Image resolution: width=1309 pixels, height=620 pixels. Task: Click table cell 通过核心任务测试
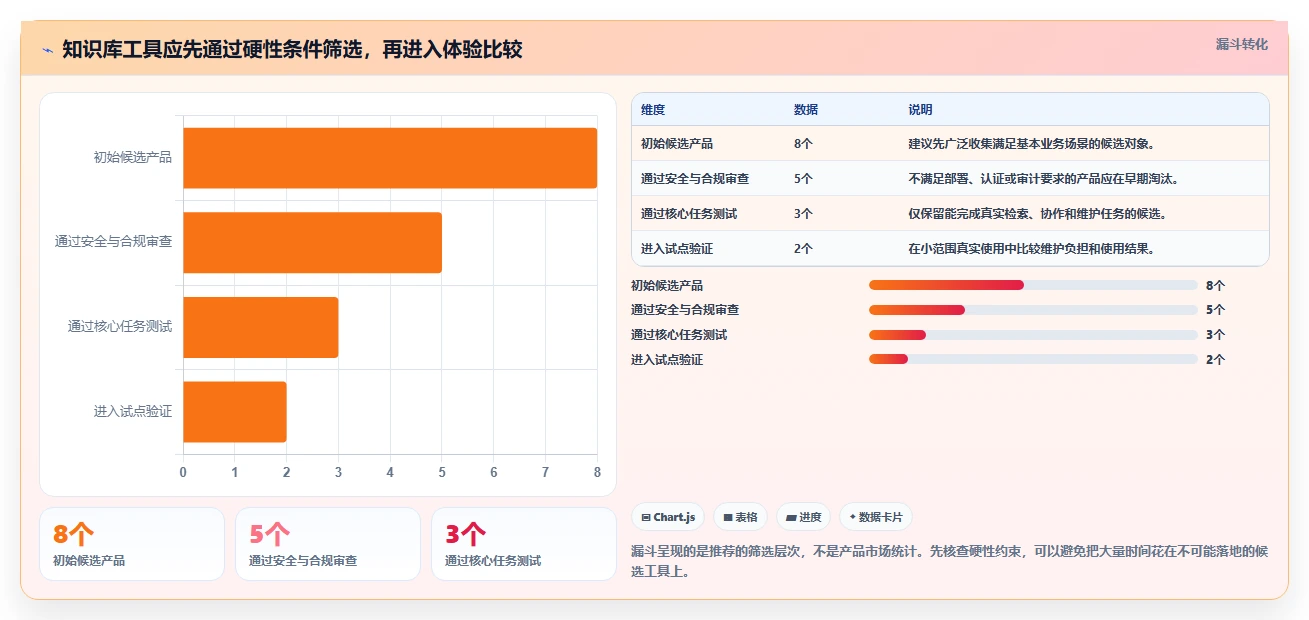click(x=689, y=214)
